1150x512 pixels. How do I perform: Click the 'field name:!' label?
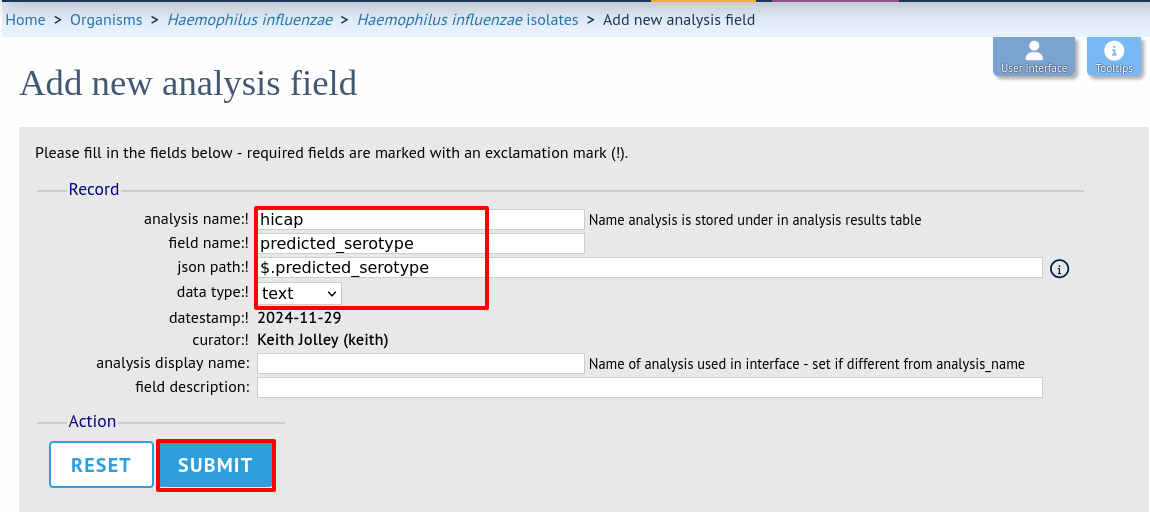click(x=209, y=243)
